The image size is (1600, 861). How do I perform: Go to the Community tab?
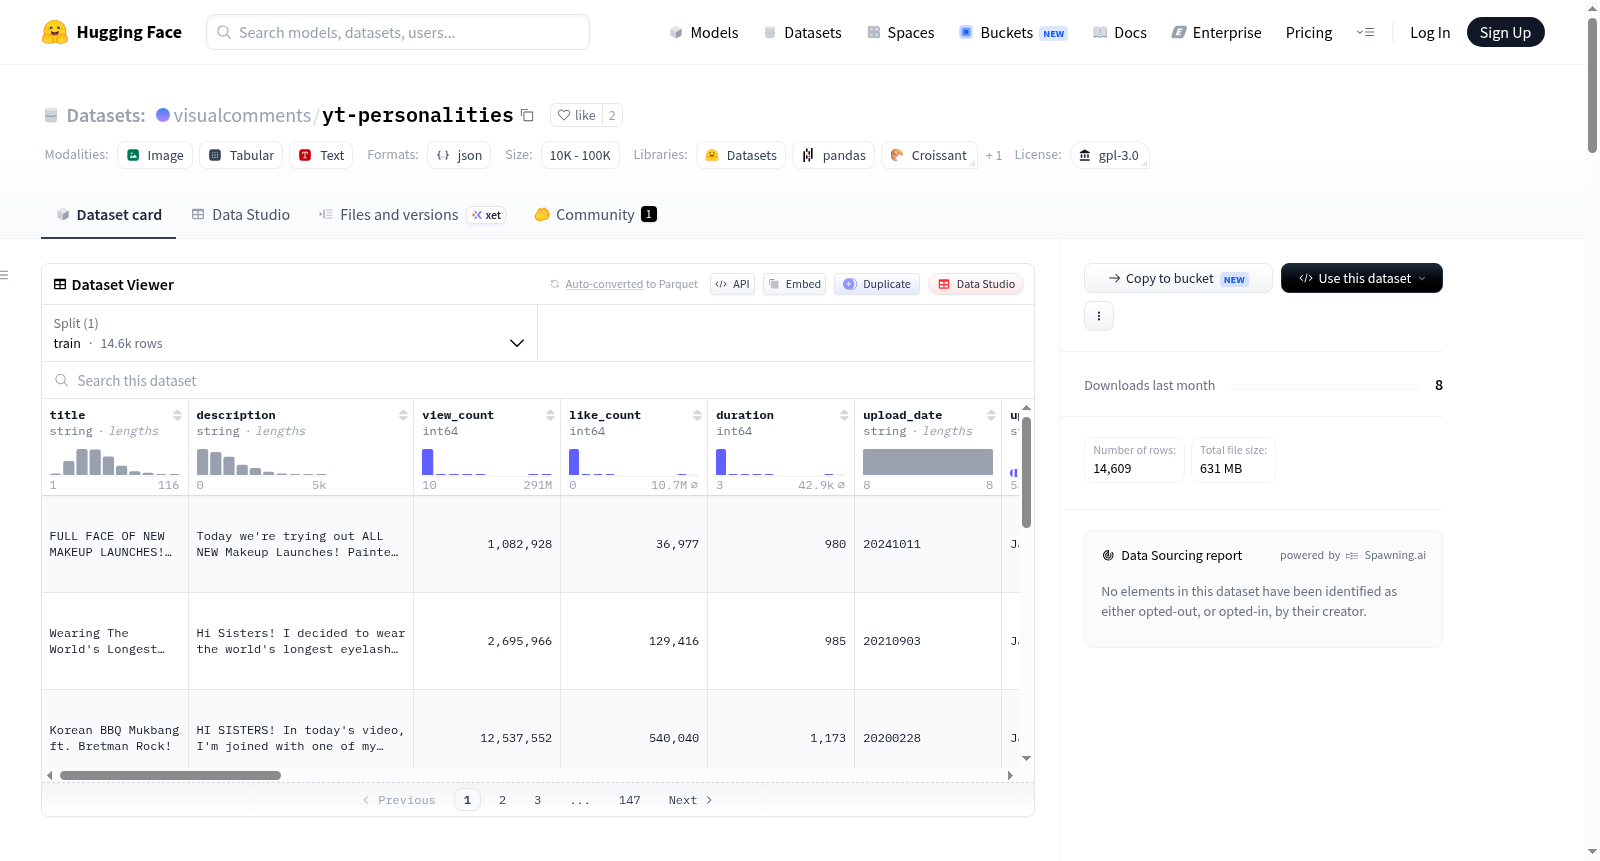(x=595, y=214)
